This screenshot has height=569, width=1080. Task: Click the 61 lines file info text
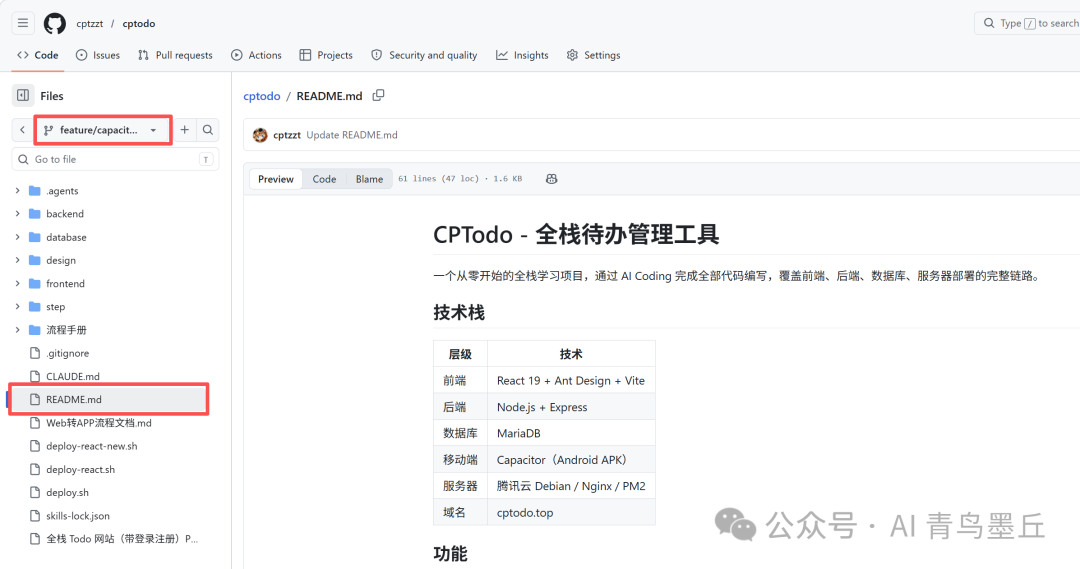460,178
